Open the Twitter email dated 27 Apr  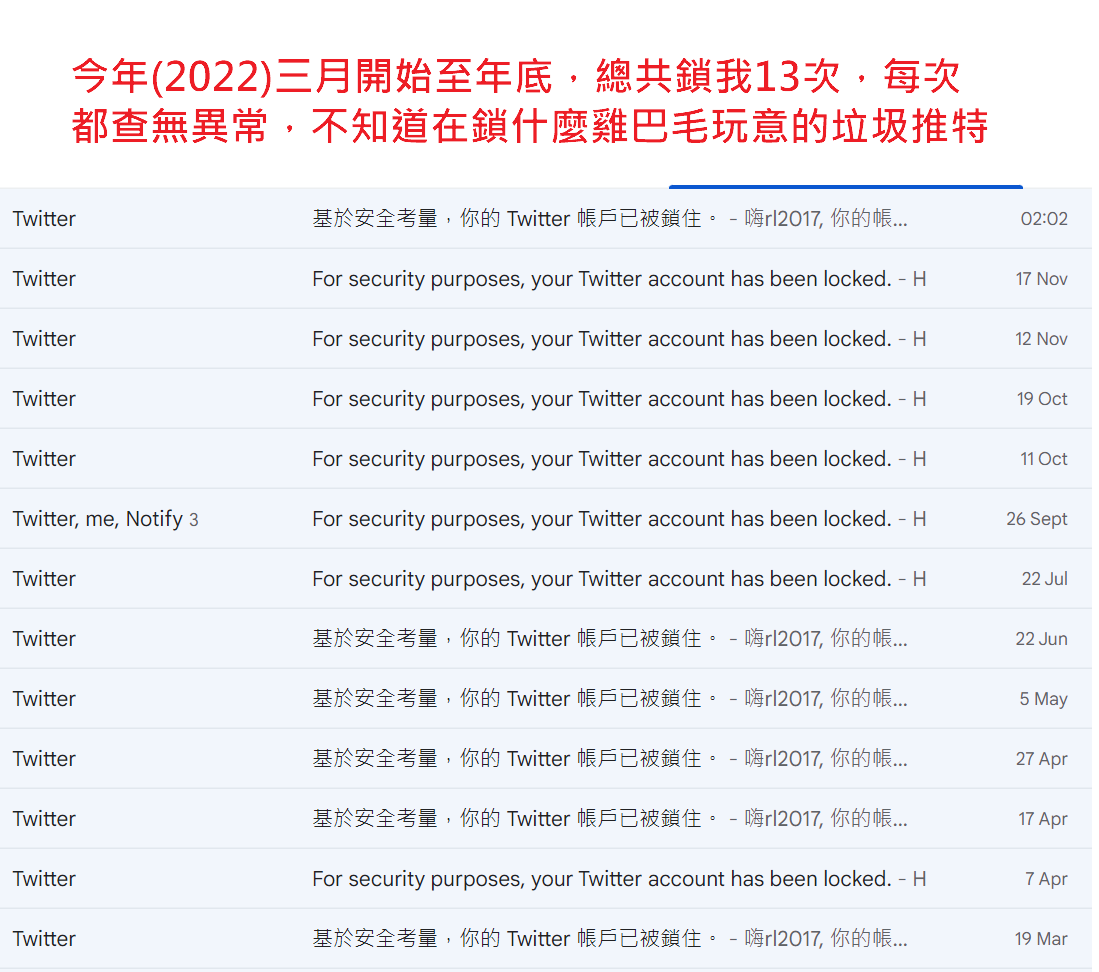546,759
